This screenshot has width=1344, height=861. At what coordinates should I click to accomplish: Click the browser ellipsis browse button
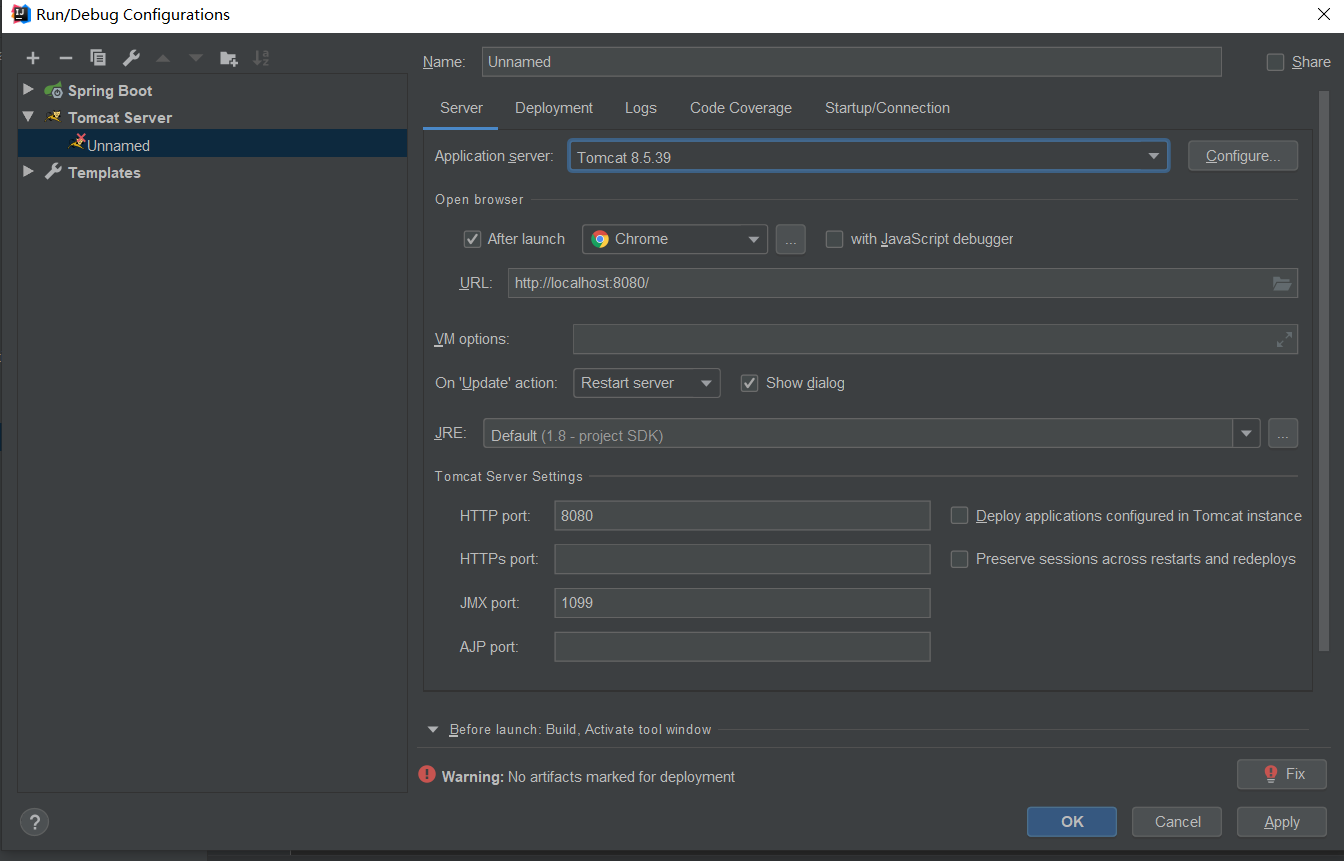click(790, 239)
